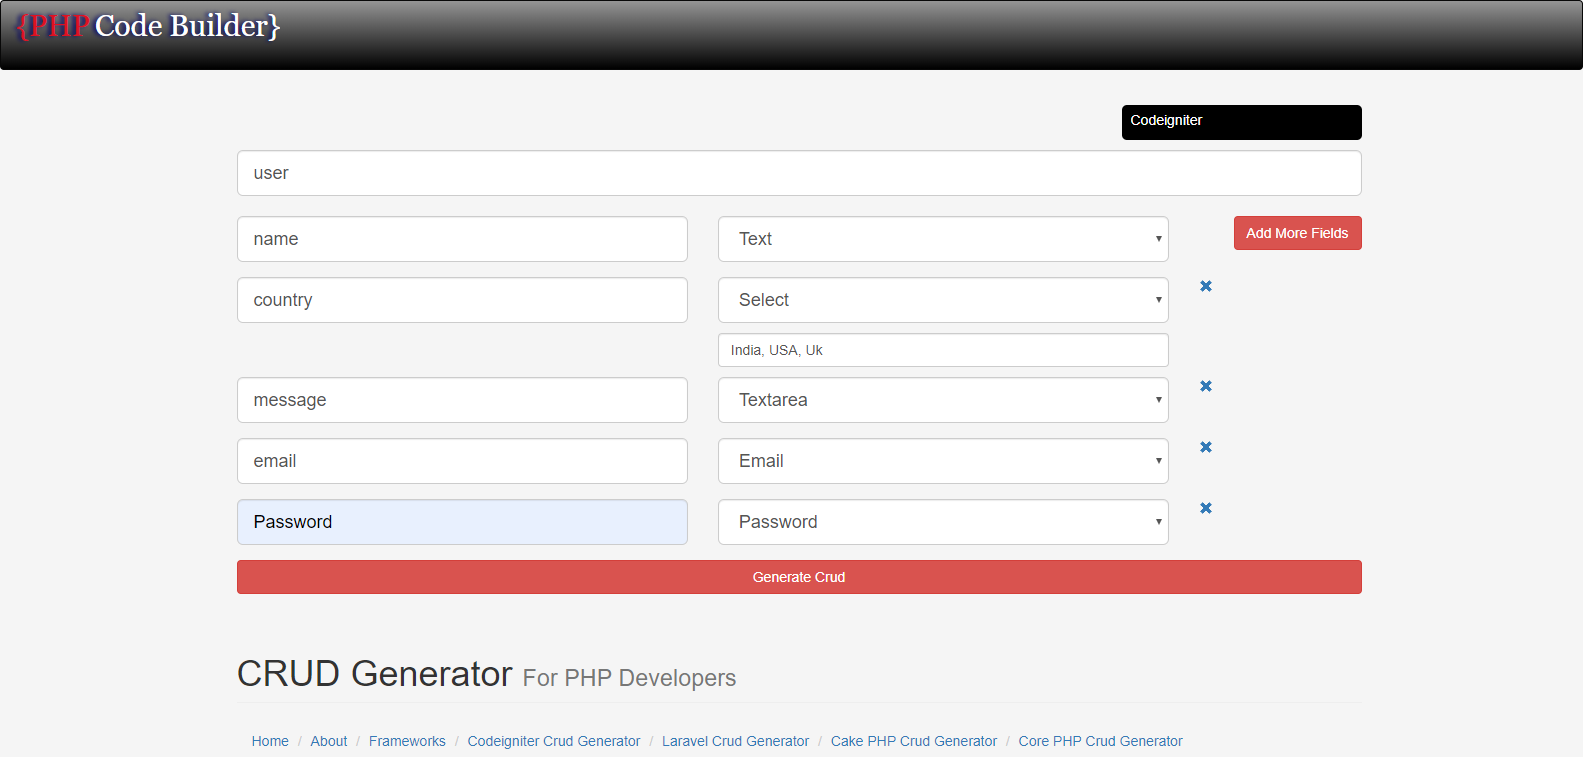Edit the country field name input
The image size is (1583, 757).
pos(462,300)
